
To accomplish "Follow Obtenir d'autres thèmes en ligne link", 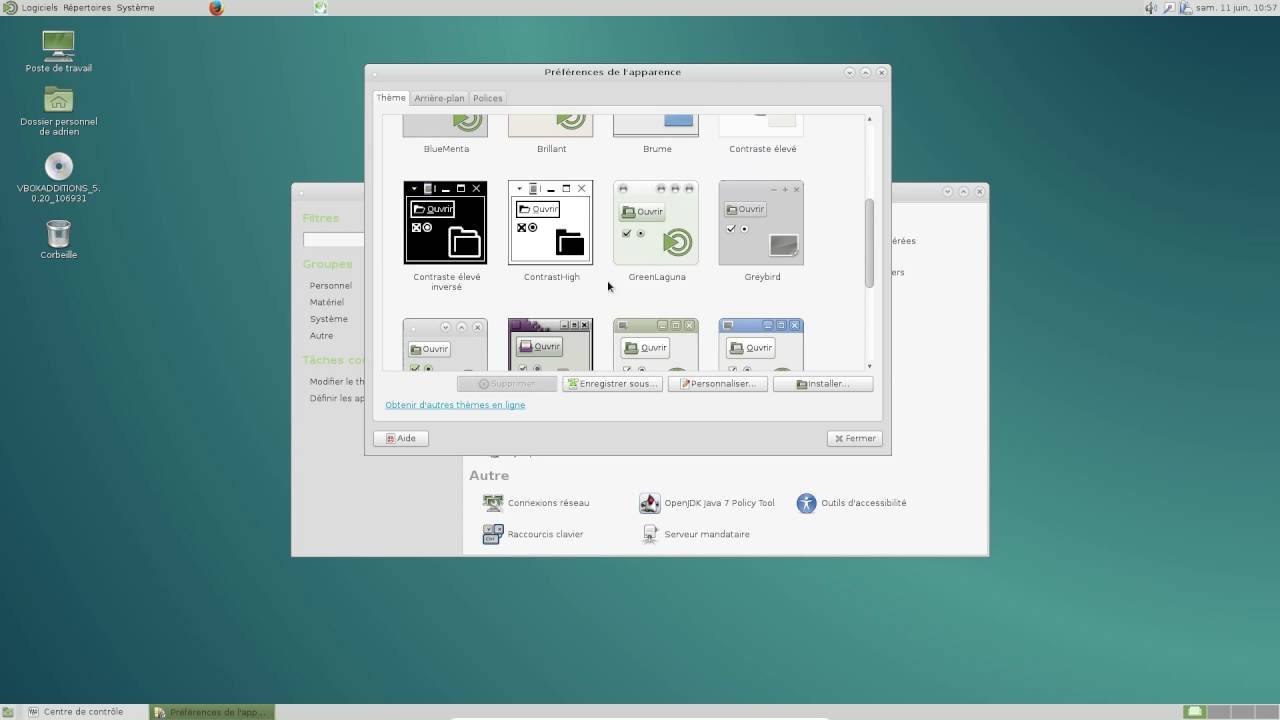I will click(x=455, y=405).
